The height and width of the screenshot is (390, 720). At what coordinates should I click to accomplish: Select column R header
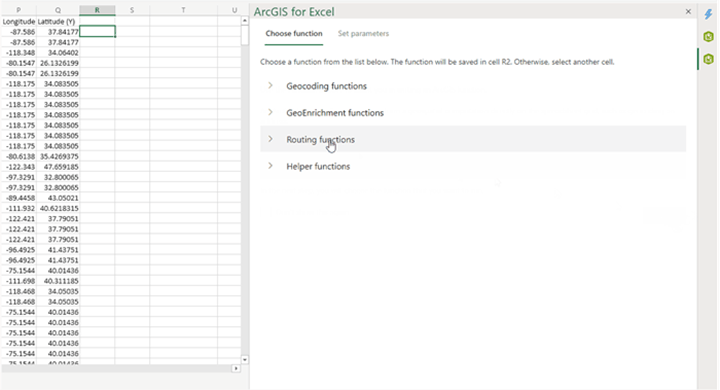[97, 10]
